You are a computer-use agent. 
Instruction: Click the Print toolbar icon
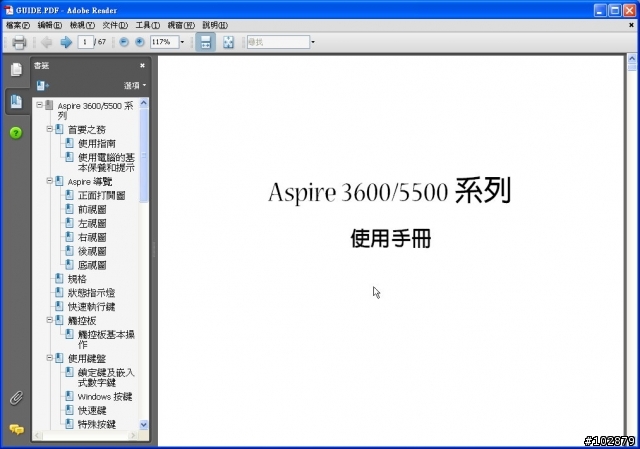coord(19,42)
